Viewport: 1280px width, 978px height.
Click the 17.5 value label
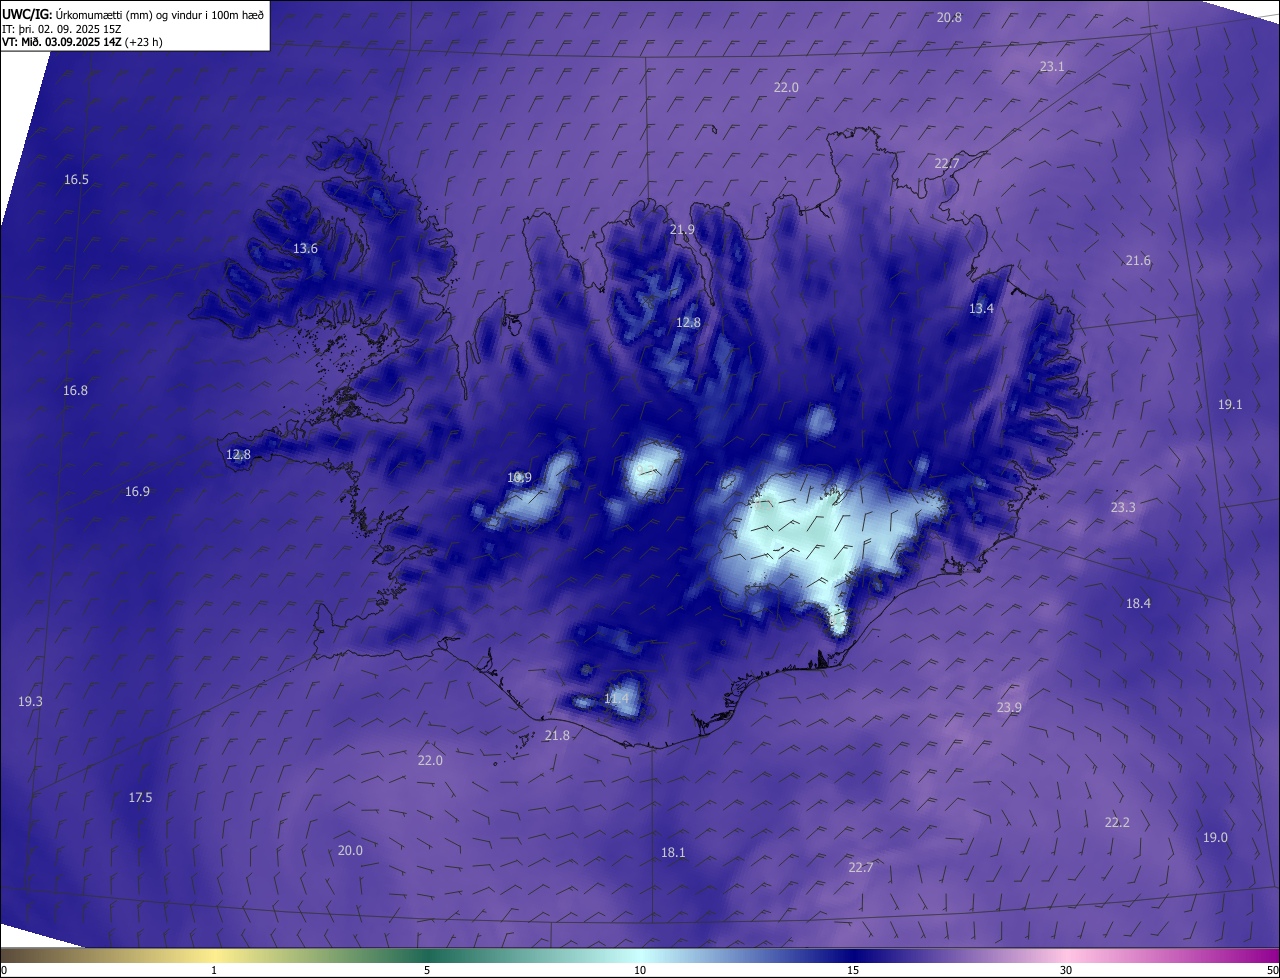coord(140,798)
